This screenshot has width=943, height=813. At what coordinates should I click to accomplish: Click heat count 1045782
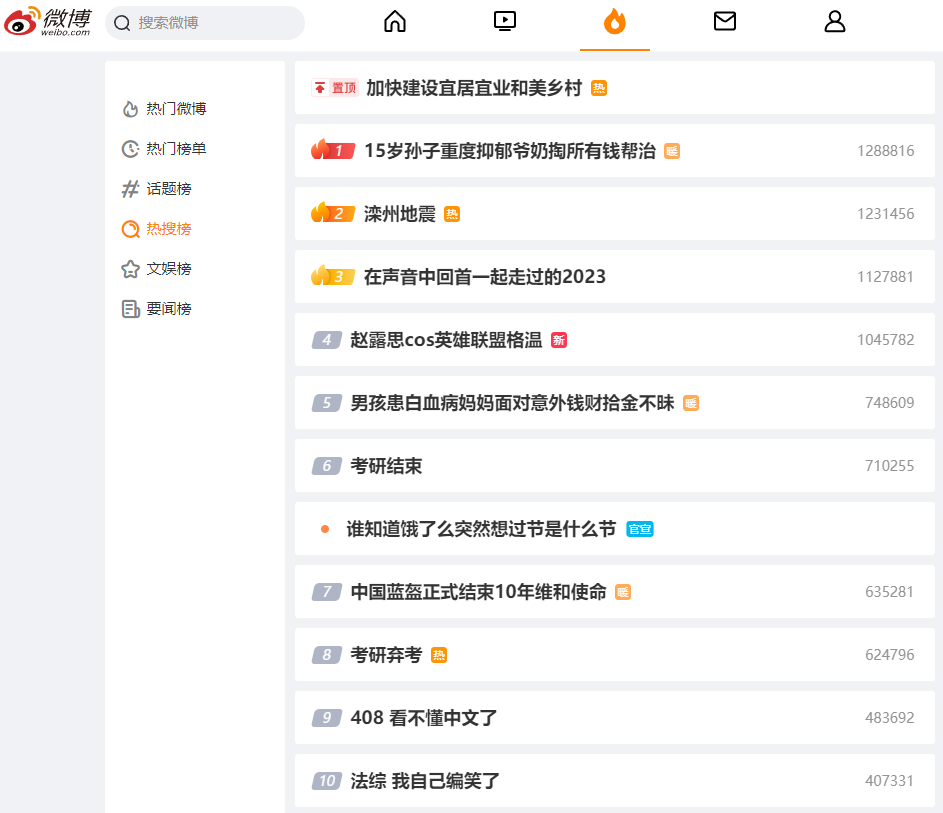point(885,340)
